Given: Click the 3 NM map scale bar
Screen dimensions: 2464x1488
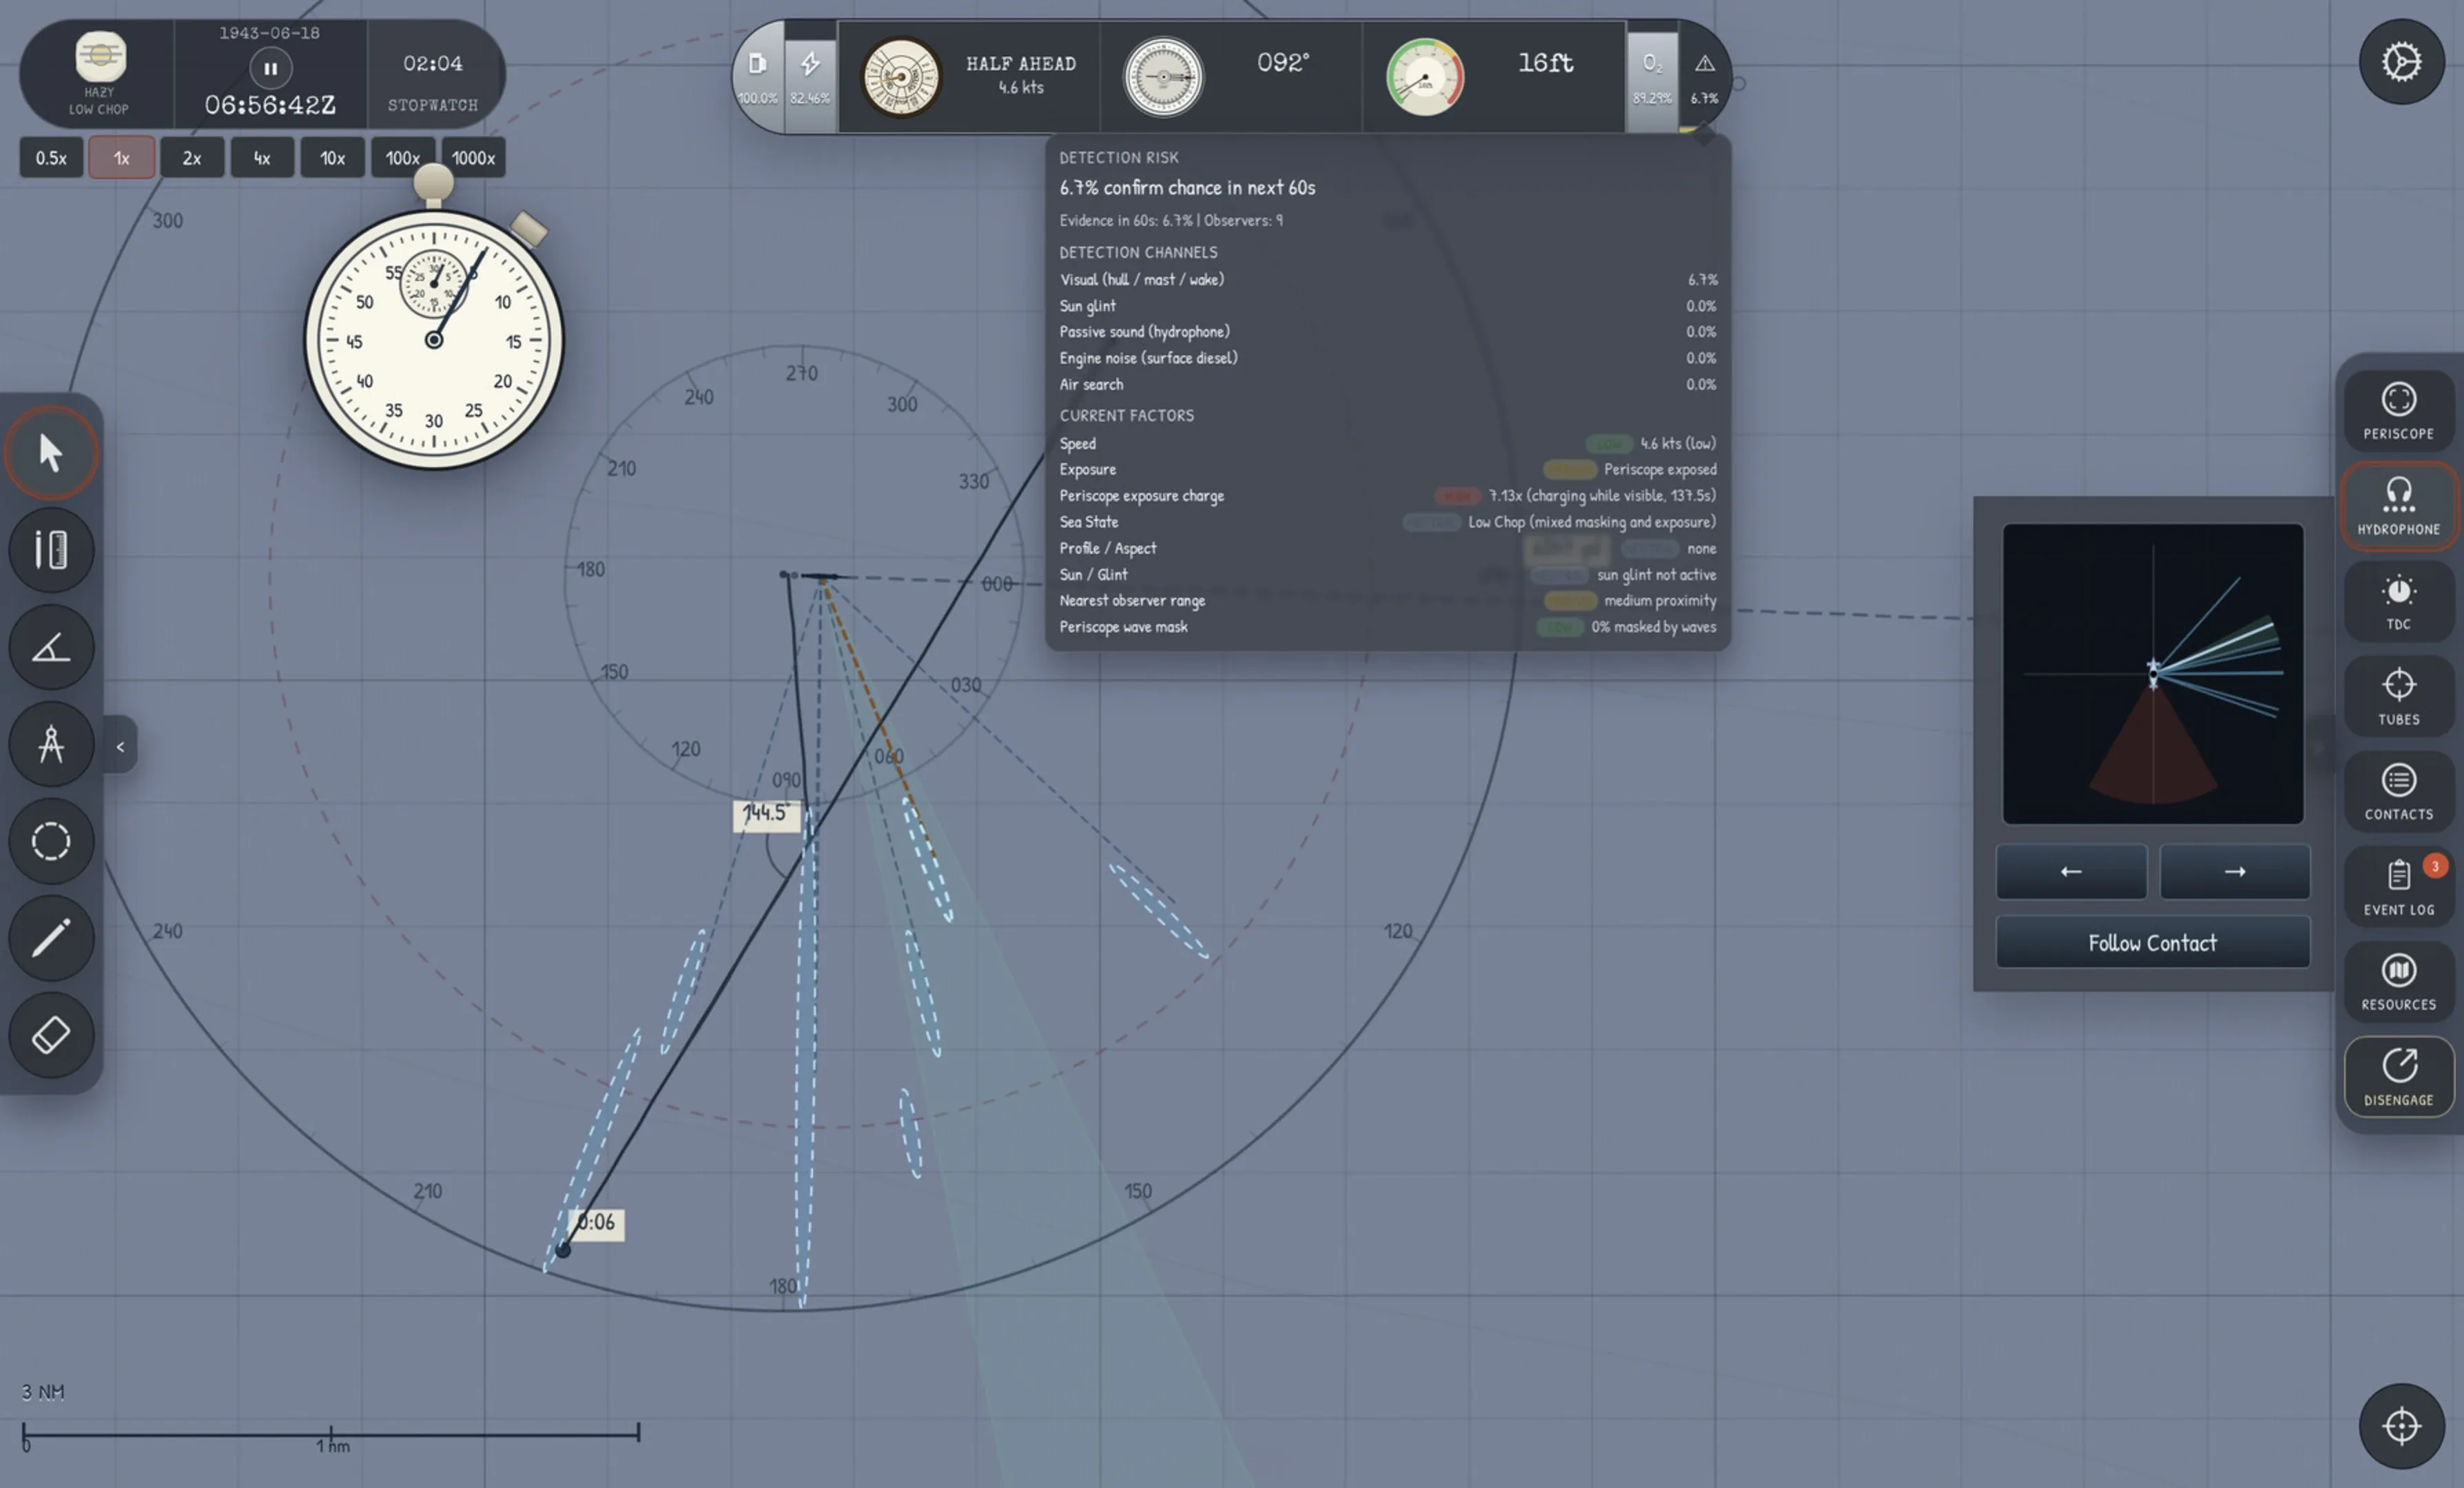Looking at the screenshot, I should 331,1435.
